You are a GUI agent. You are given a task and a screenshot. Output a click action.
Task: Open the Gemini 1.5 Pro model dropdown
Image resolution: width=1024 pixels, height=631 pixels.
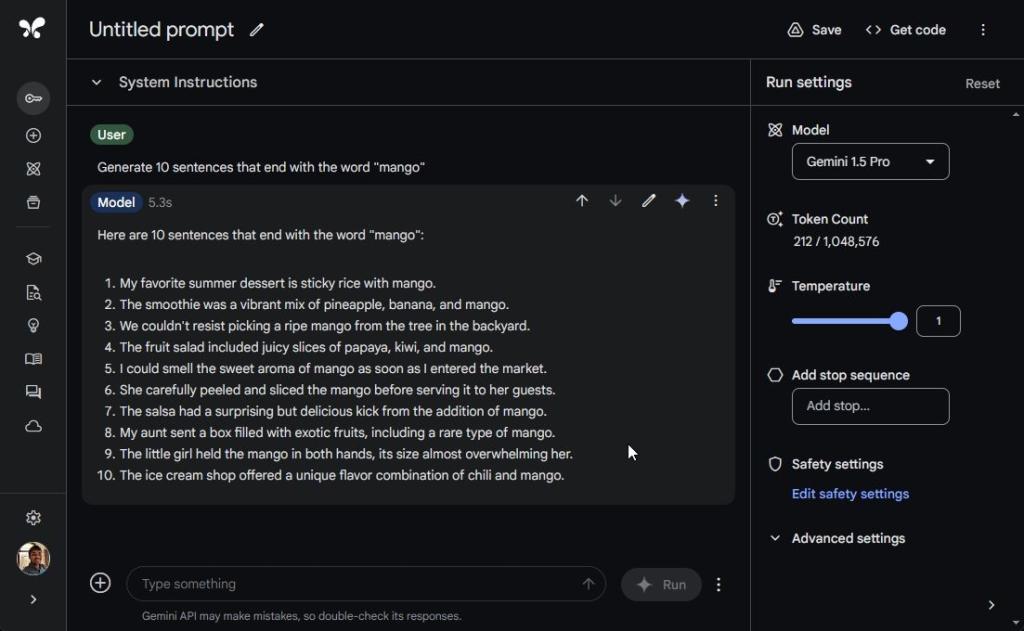870,162
